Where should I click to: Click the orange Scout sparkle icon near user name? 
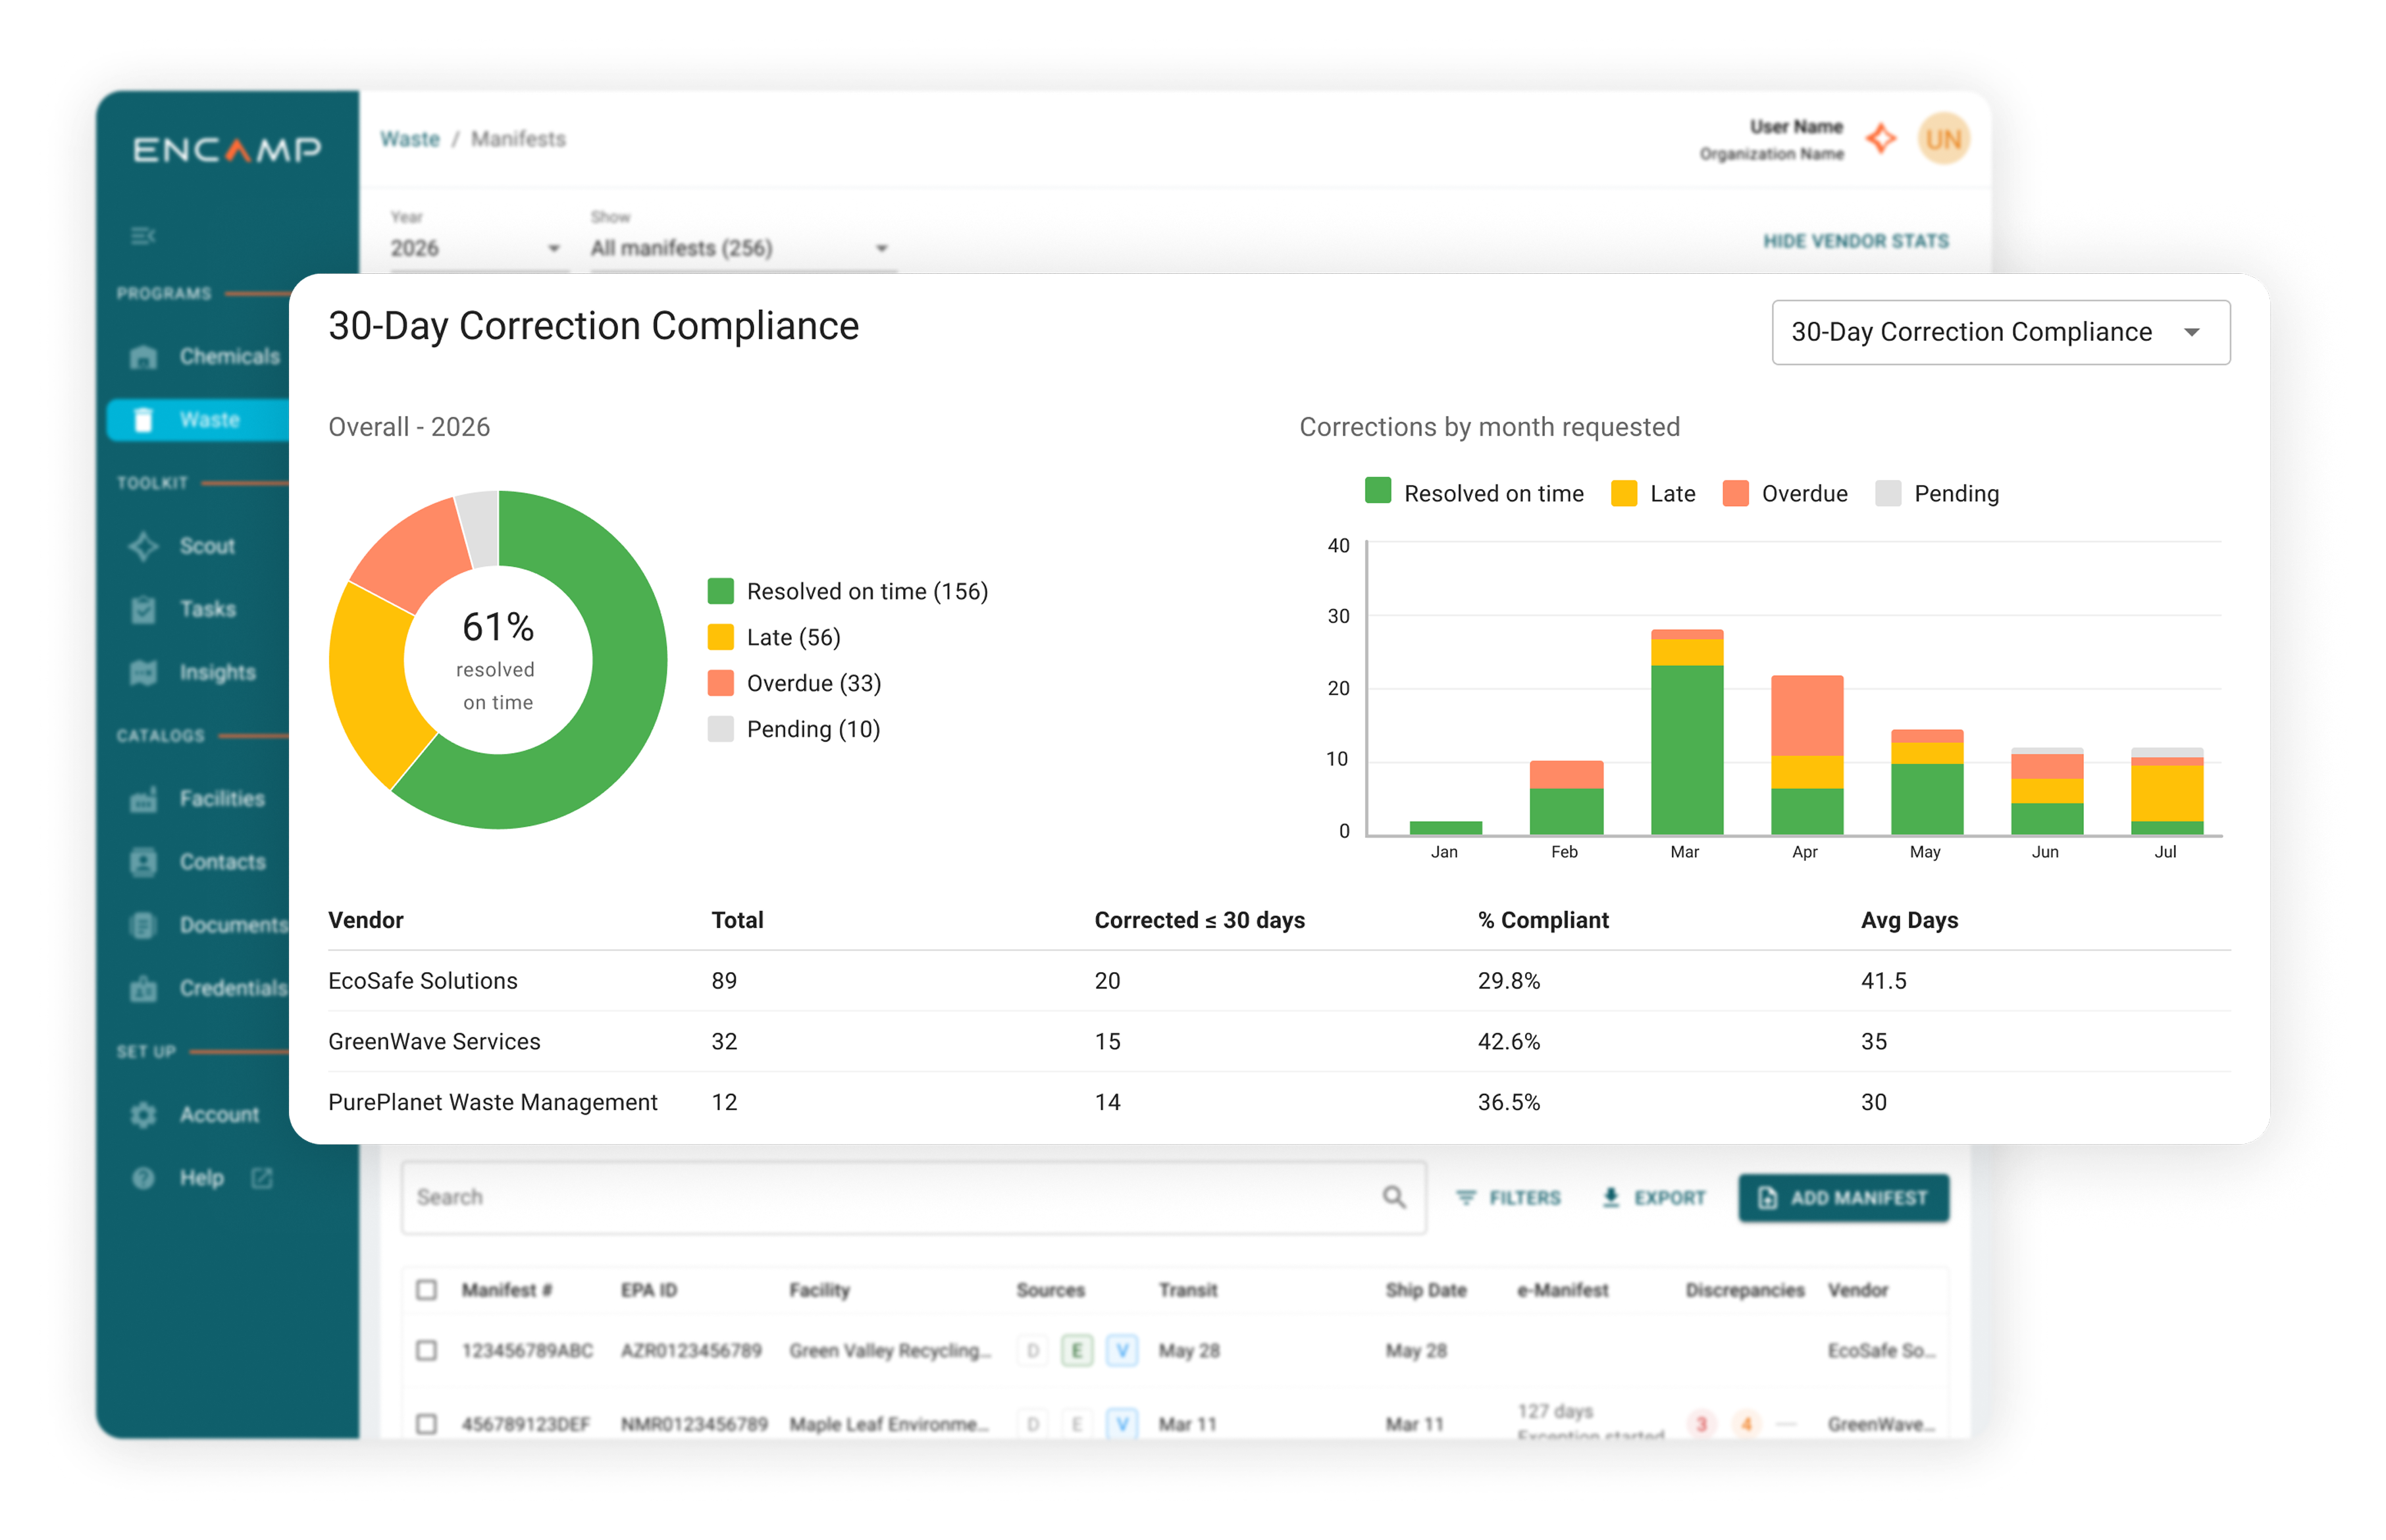[x=1881, y=138]
